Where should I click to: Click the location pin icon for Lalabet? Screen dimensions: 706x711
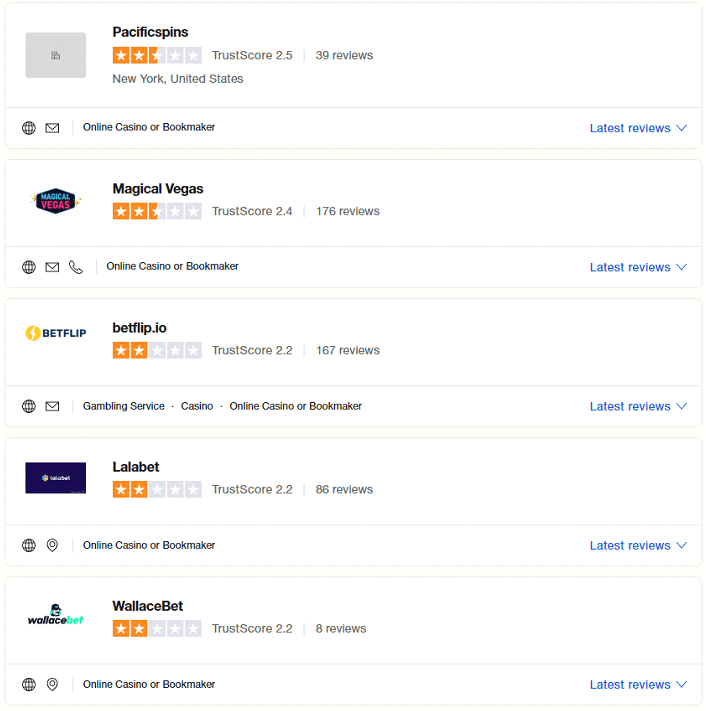(x=52, y=545)
